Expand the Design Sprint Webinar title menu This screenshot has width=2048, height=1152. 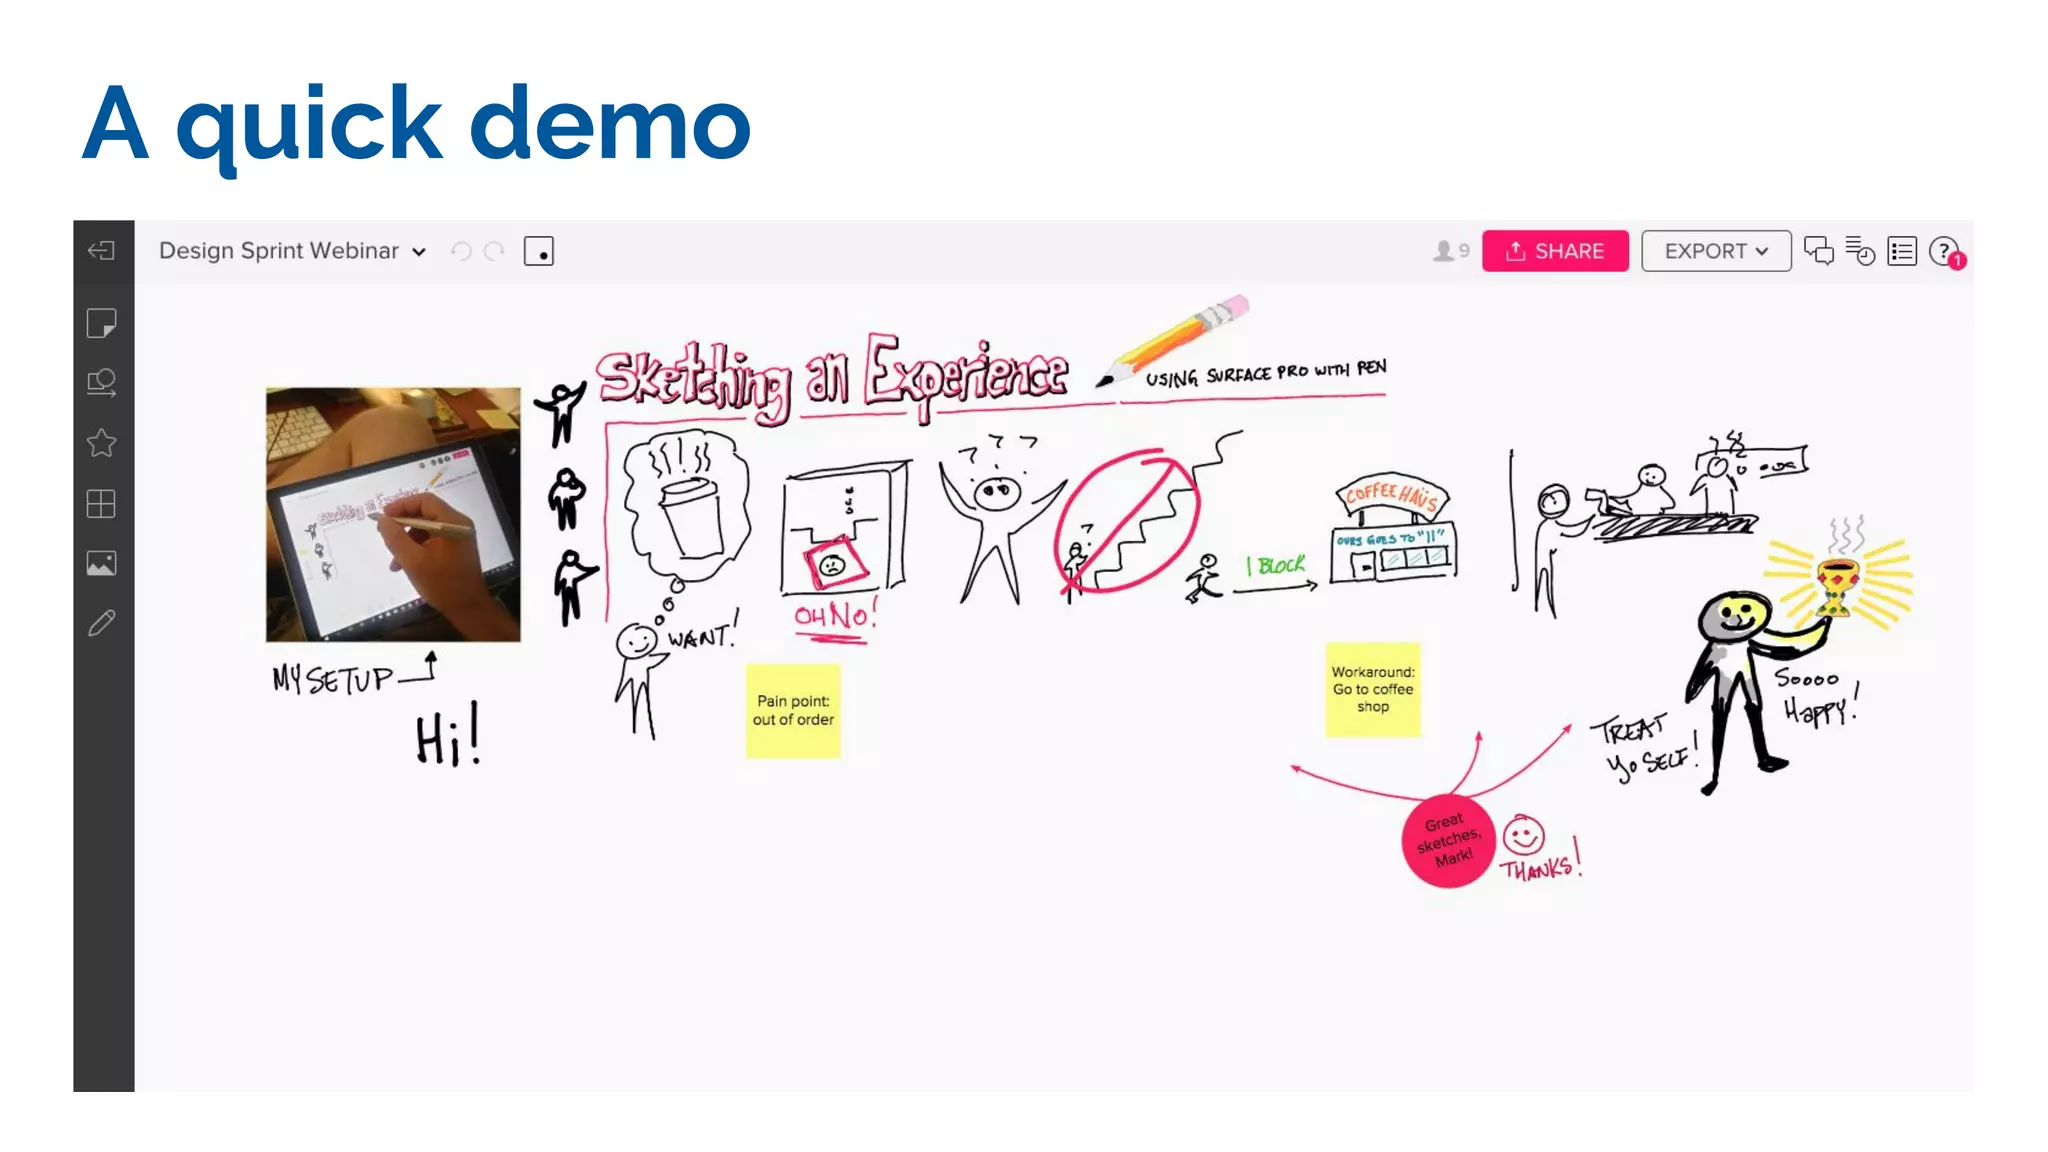[292, 251]
